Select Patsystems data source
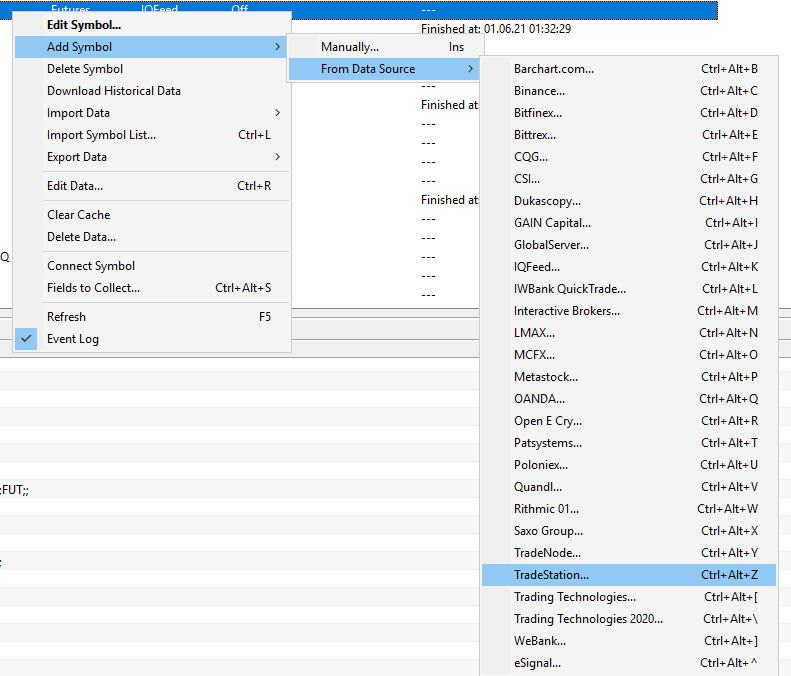Screen dimensions: 791x676 (629, 443)
